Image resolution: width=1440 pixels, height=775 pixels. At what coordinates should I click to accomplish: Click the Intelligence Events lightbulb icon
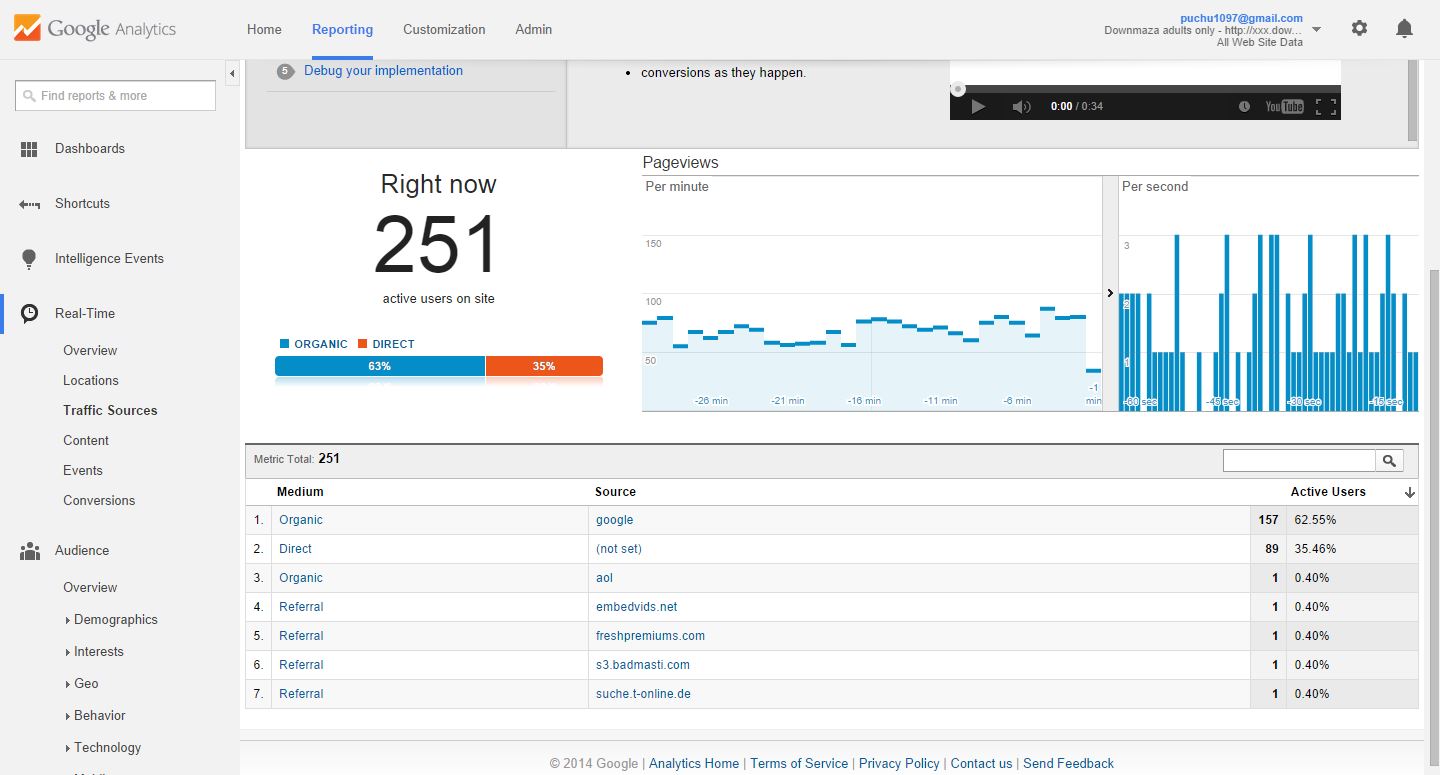pyautogui.click(x=29, y=259)
